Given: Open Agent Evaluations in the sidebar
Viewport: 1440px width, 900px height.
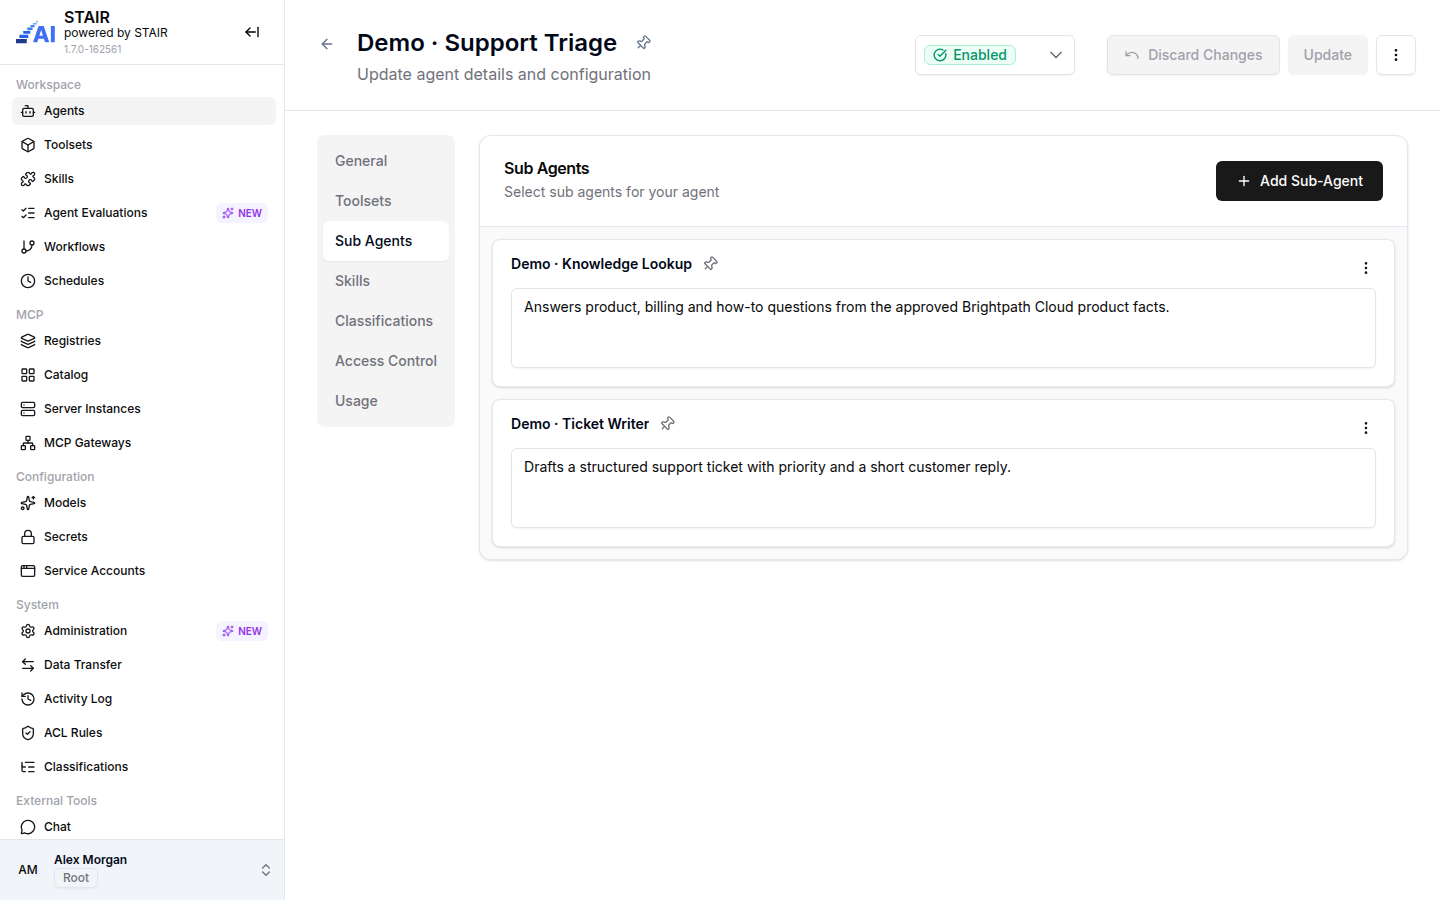Looking at the screenshot, I should coord(144,213).
